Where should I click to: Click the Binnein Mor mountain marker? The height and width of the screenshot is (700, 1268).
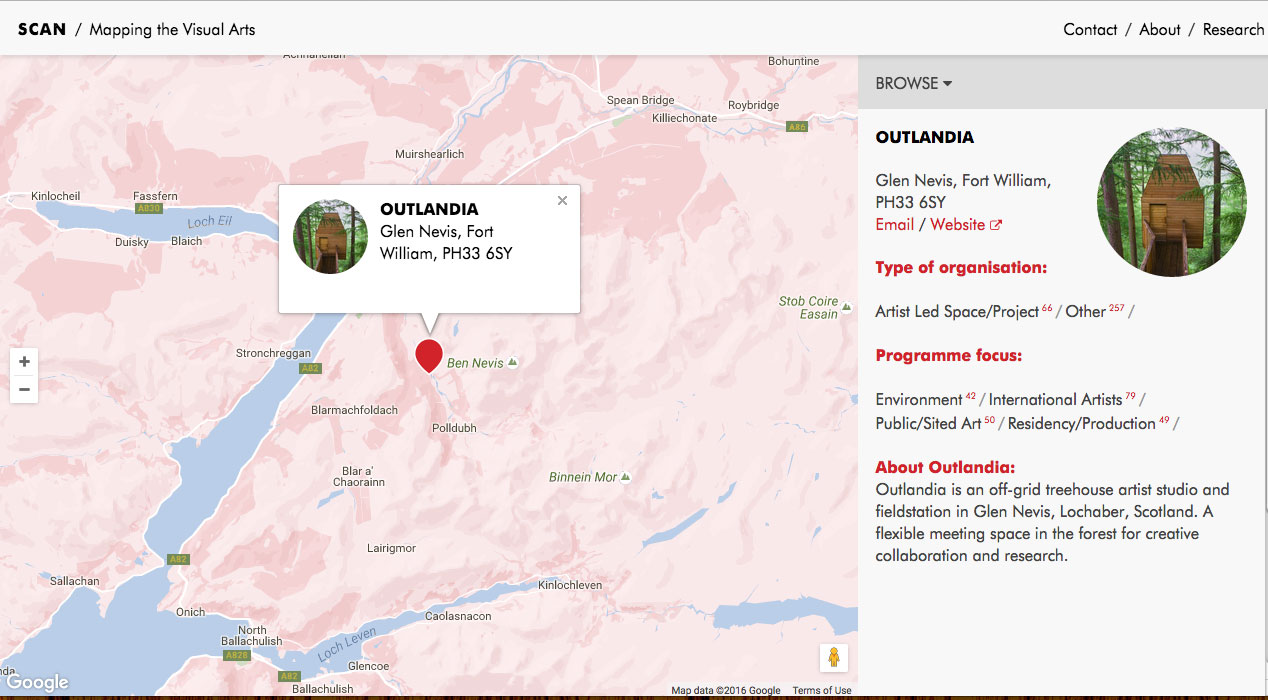(626, 477)
